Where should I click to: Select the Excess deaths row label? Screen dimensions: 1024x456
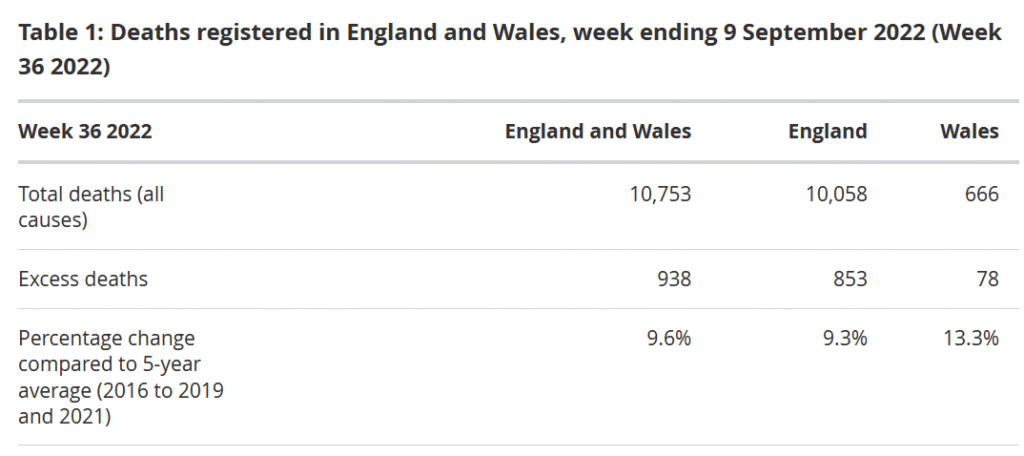(x=83, y=279)
